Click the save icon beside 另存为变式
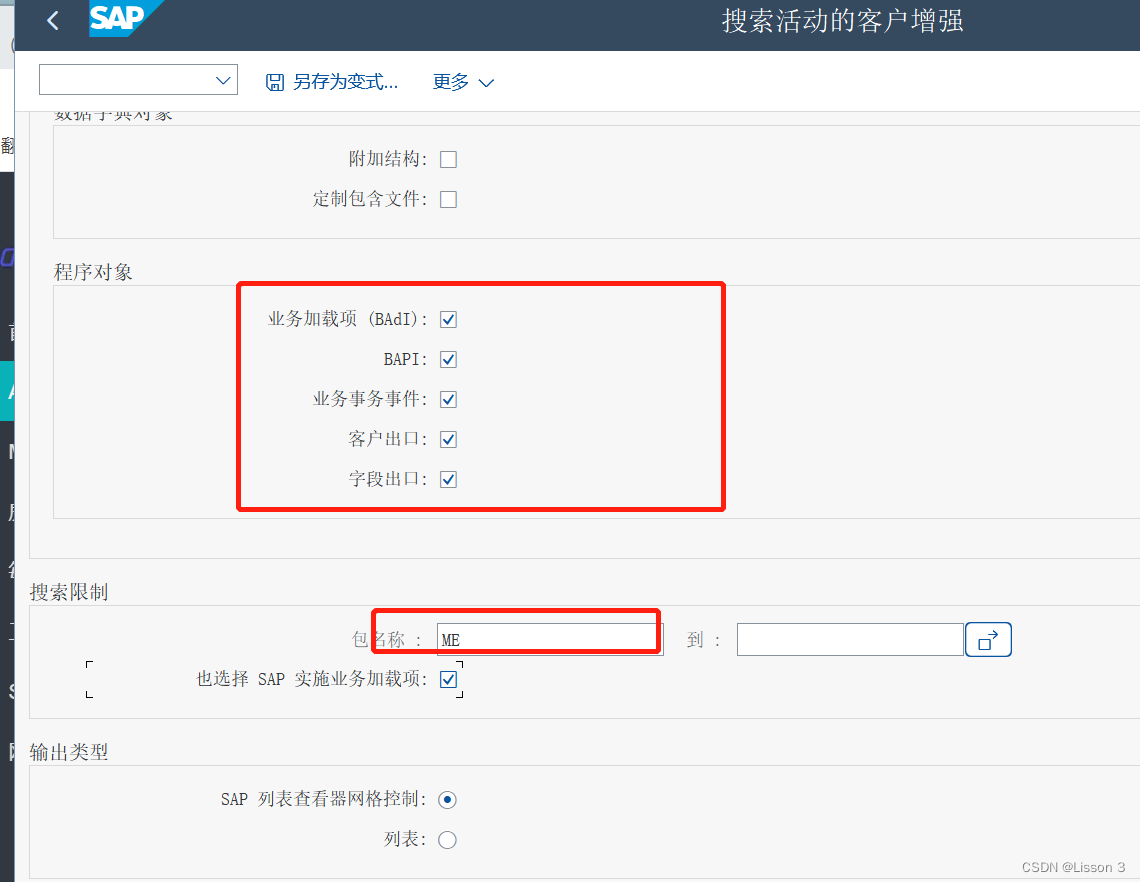This screenshot has height=882, width=1140. coord(275,82)
